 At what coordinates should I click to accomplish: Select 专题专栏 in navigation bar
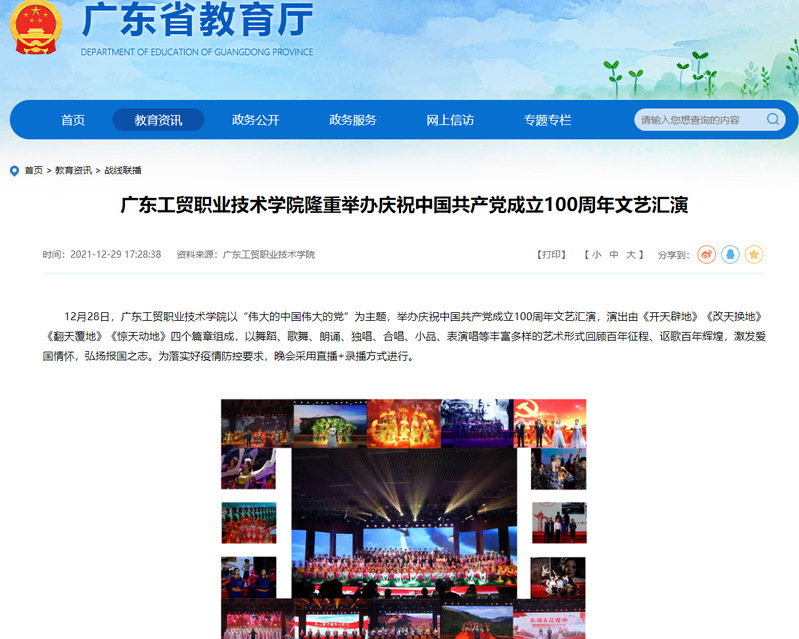click(x=548, y=120)
